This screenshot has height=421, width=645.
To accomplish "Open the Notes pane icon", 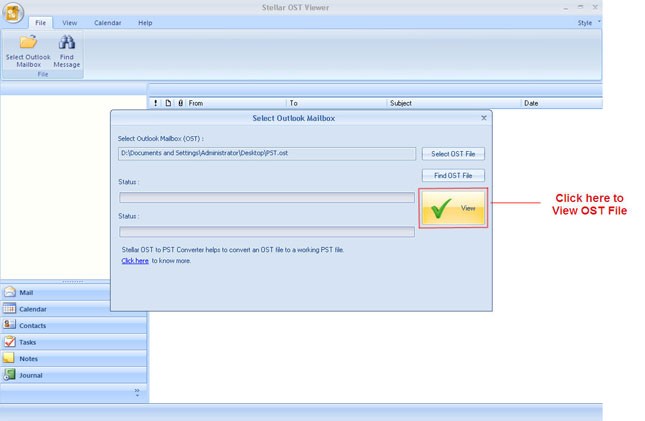I will (x=9, y=358).
